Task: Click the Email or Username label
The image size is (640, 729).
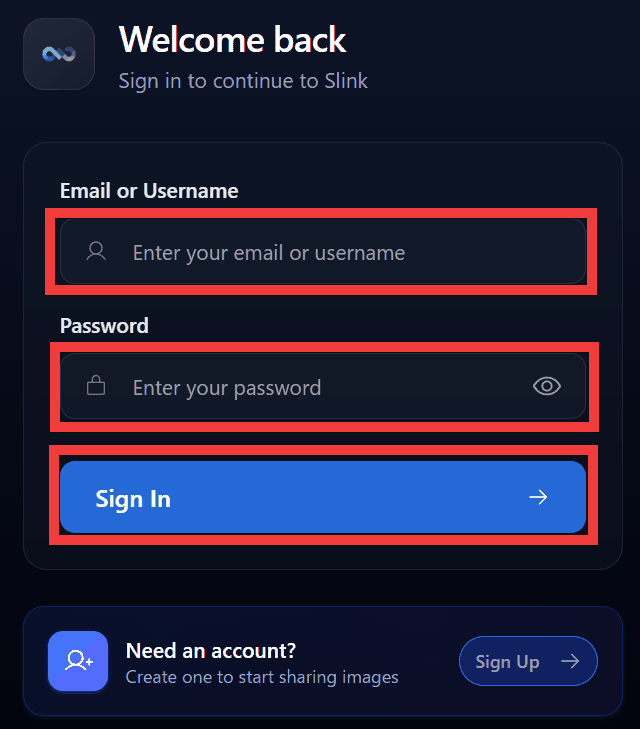Action: 149,190
